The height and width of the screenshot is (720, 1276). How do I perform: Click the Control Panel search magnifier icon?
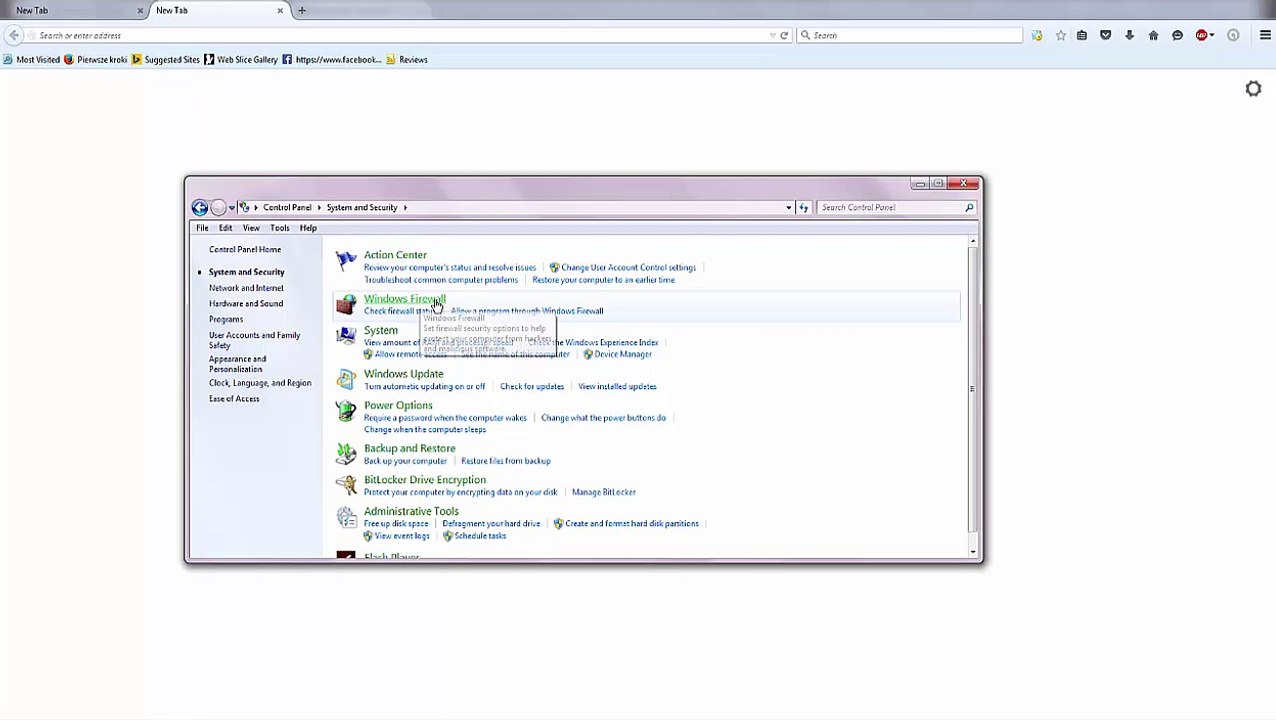click(969, 207)
